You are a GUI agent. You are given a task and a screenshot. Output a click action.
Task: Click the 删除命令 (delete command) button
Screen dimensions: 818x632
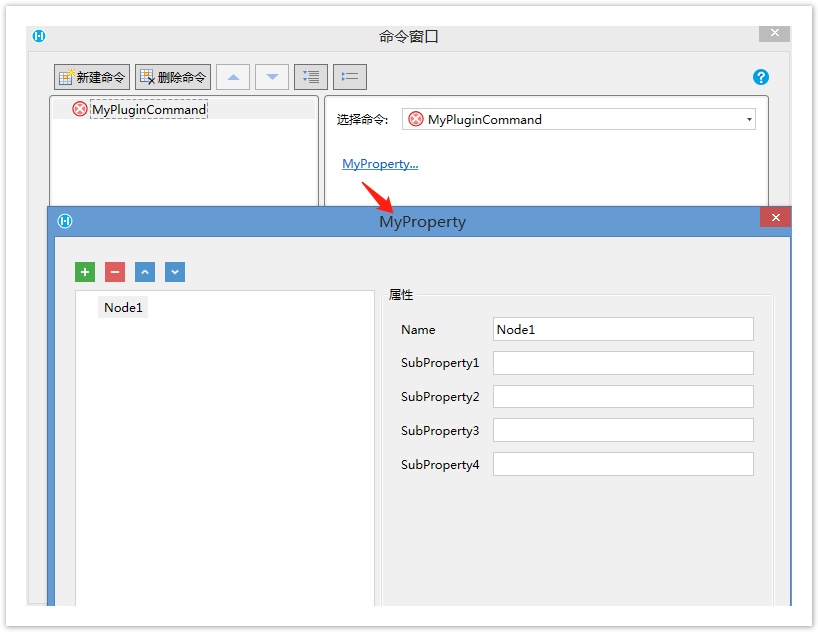pos(173,77)
